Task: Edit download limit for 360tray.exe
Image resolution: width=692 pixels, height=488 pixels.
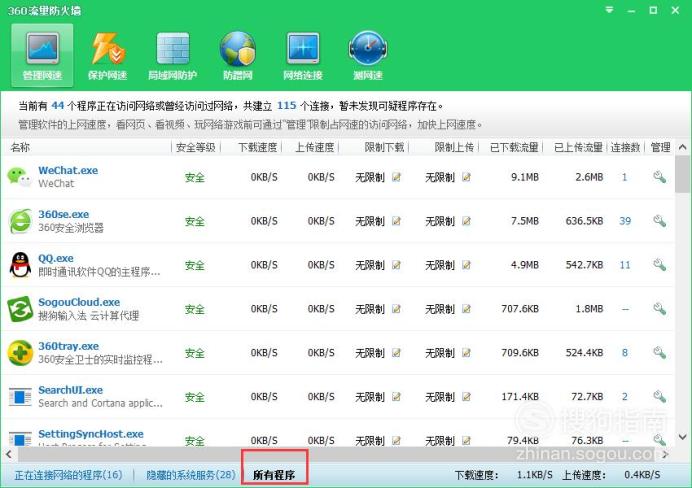Action: (396, 353)
